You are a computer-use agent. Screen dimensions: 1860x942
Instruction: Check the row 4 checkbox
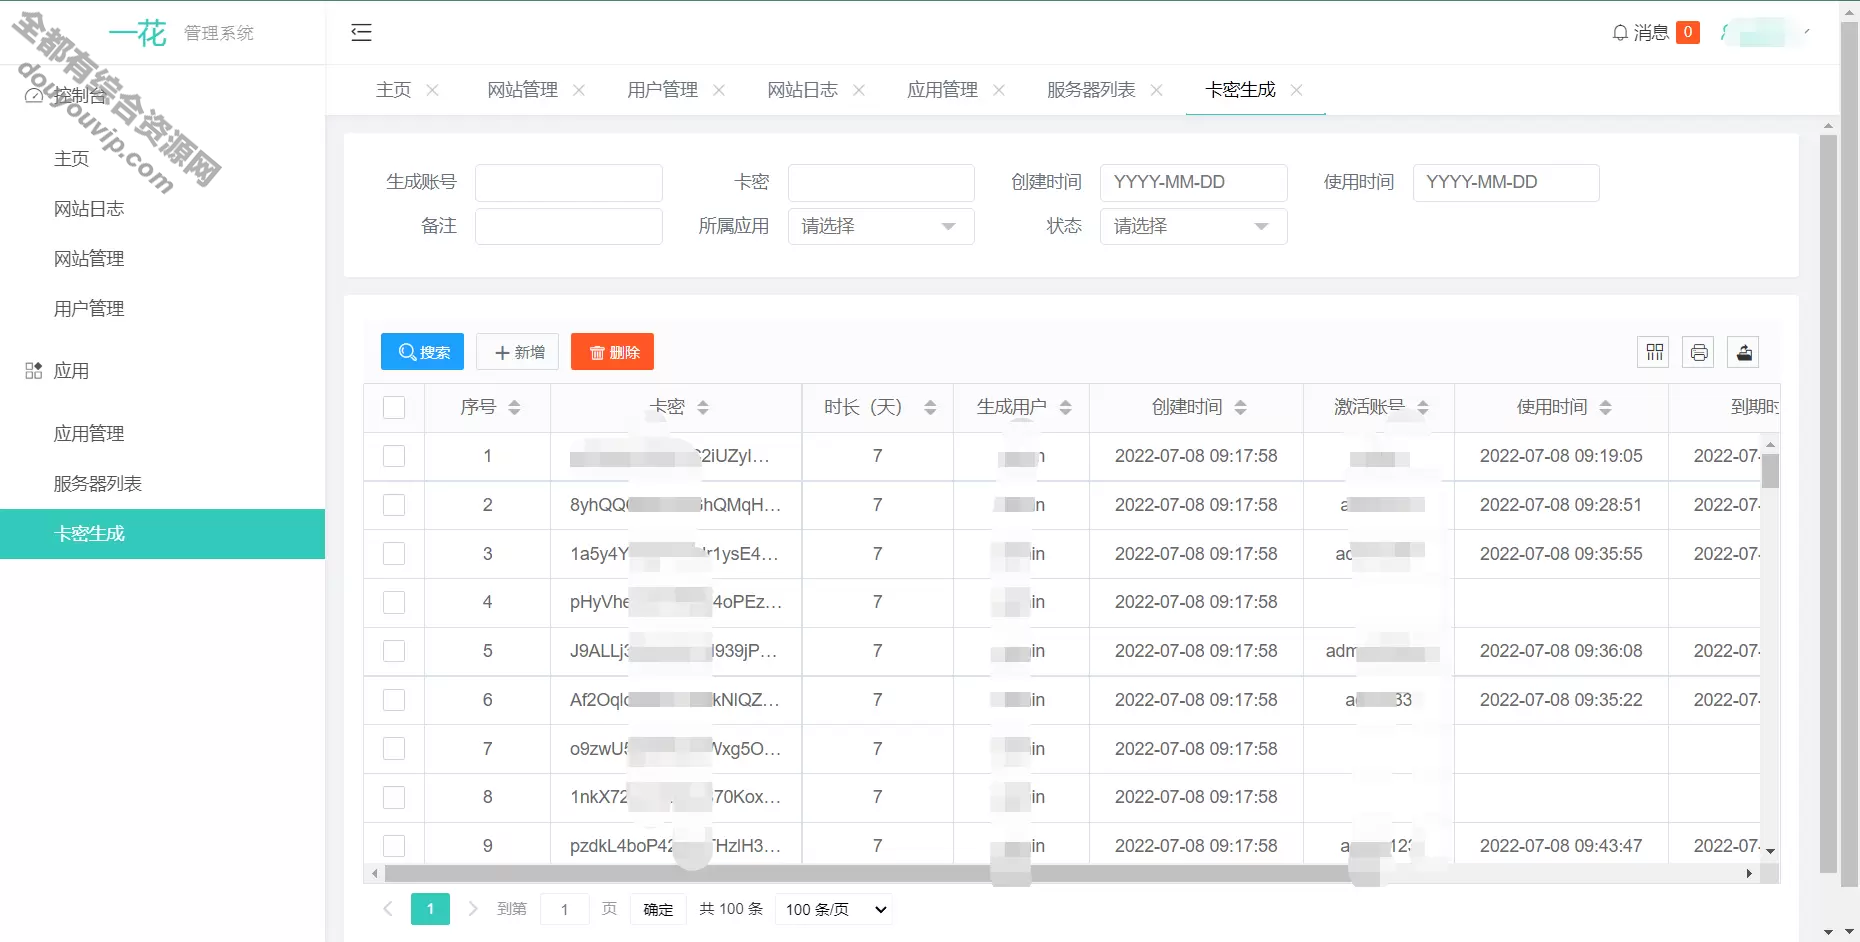(394, 602)
